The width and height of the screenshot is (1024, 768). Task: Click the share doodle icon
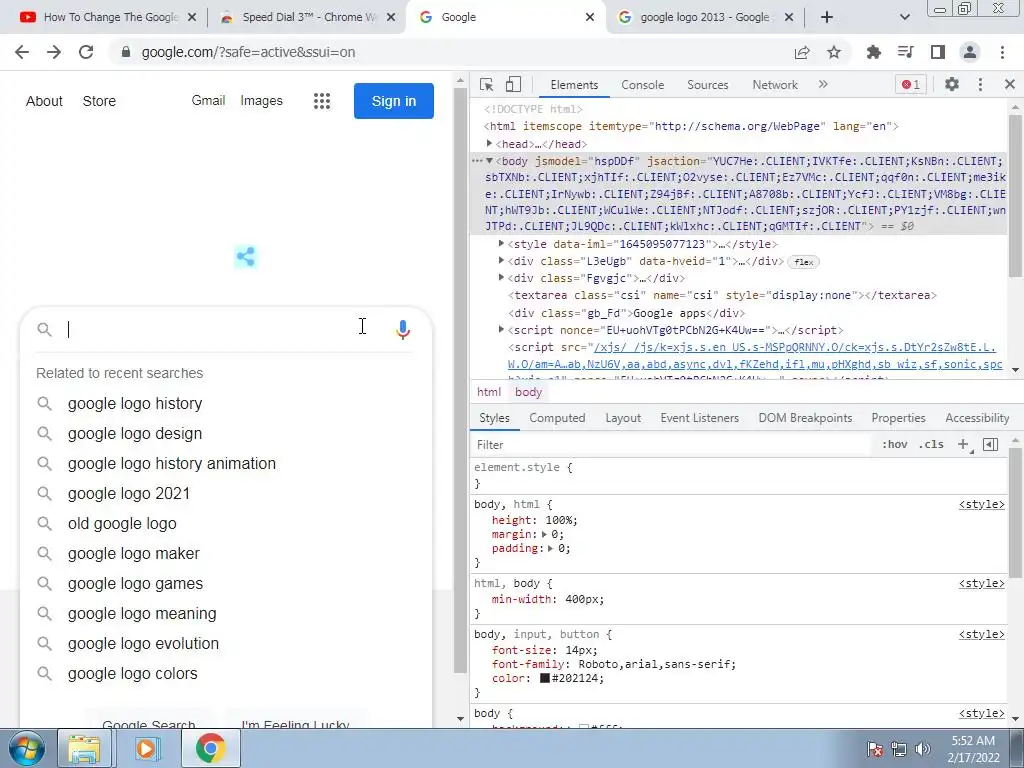246,257
